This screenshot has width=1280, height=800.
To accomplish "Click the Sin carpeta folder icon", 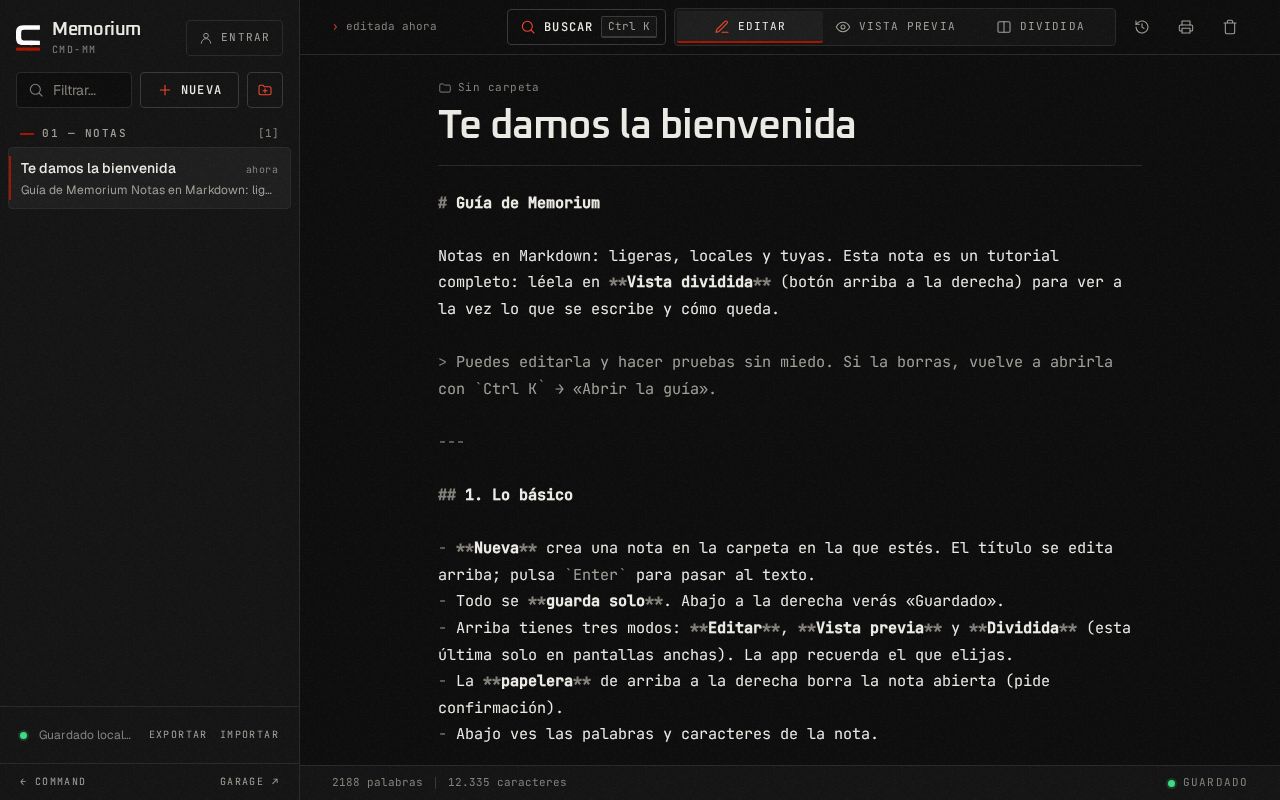I will [445, 88].
